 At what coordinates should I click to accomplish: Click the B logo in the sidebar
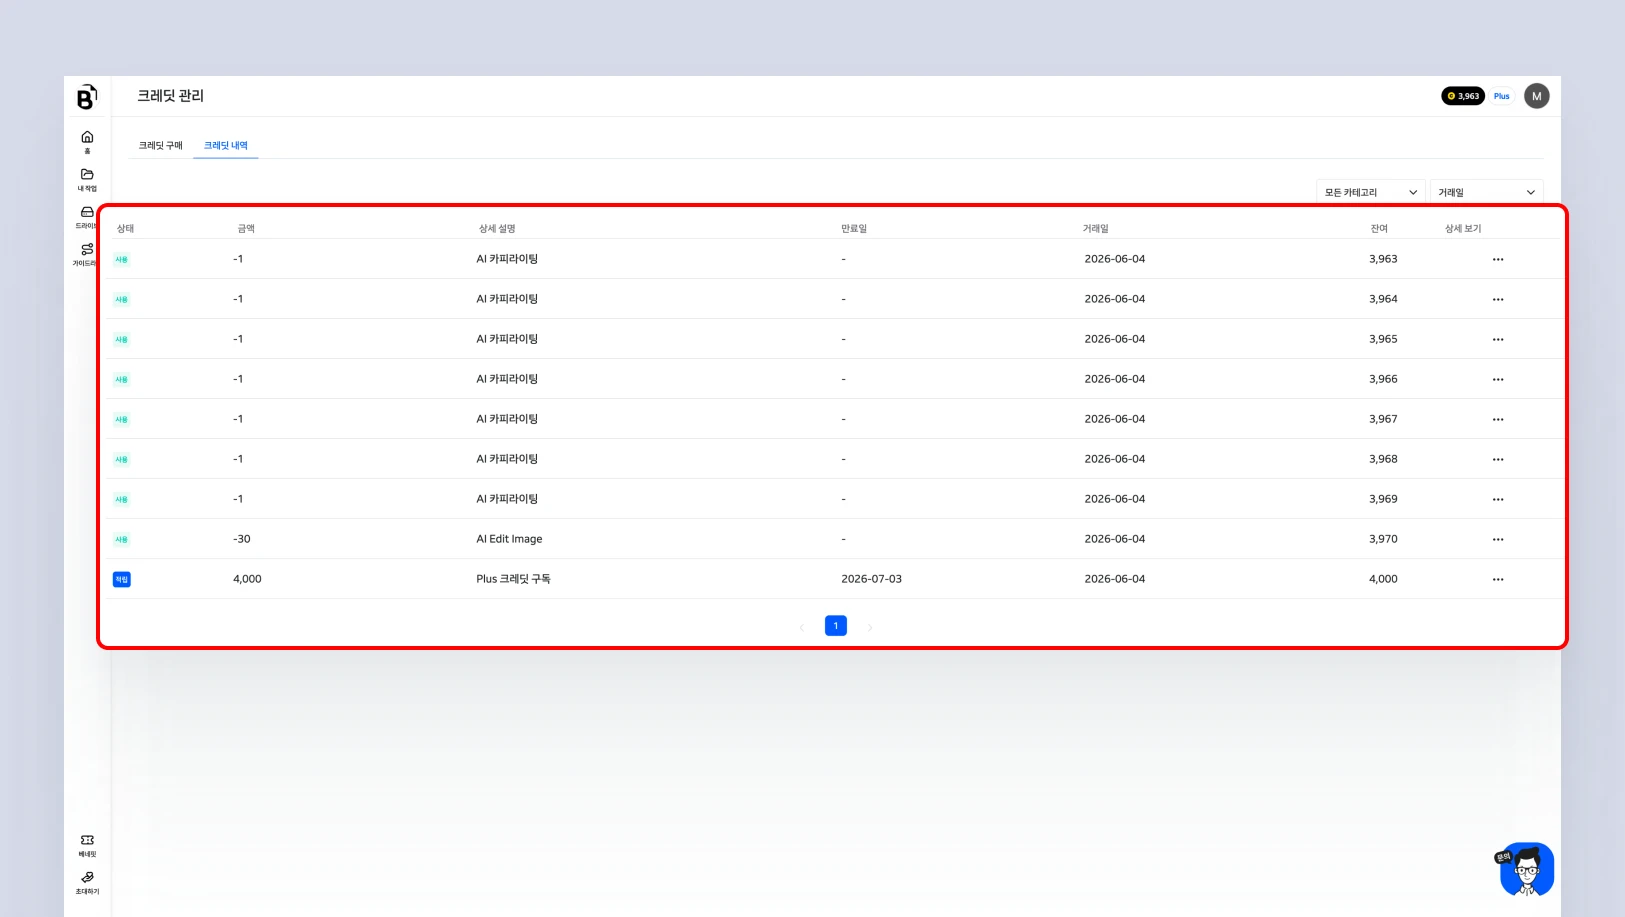[x=87, y=97]
